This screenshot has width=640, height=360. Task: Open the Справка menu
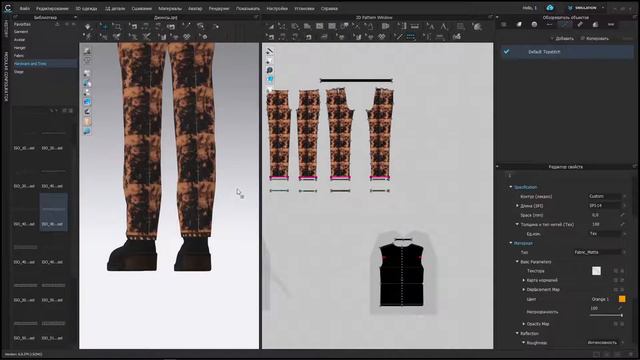(329, 8)
